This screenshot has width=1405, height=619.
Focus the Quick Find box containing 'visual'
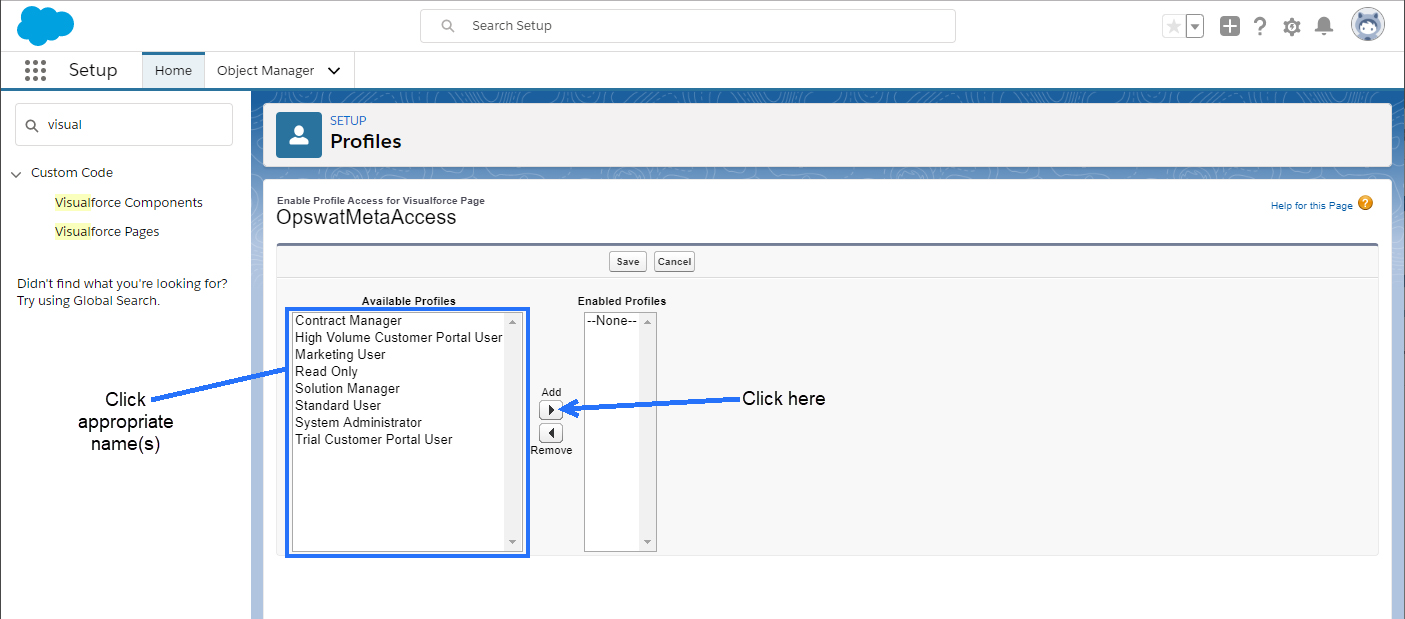tap(124, 125)
